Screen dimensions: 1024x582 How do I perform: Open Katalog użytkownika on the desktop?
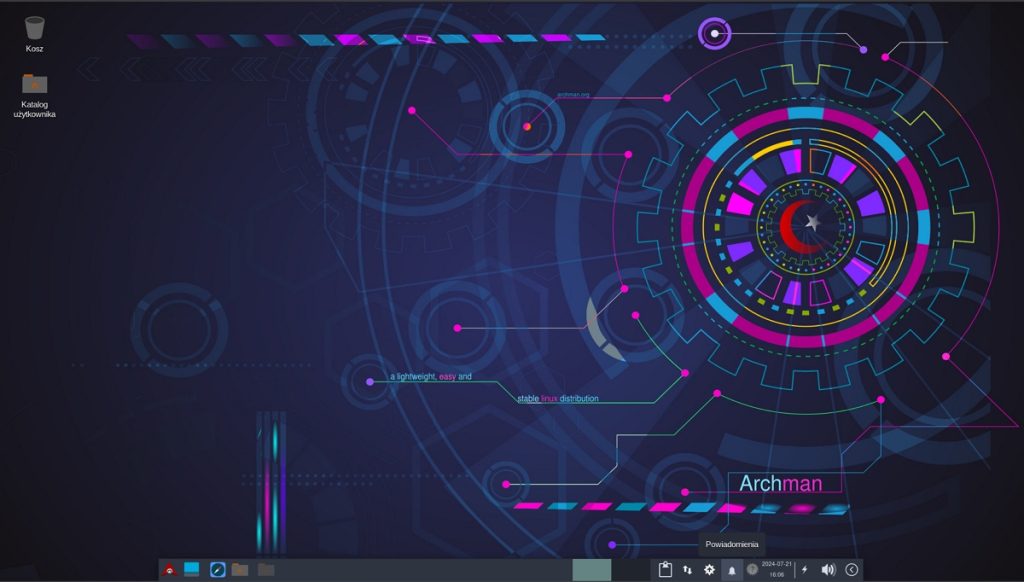(x=33, y=85)
